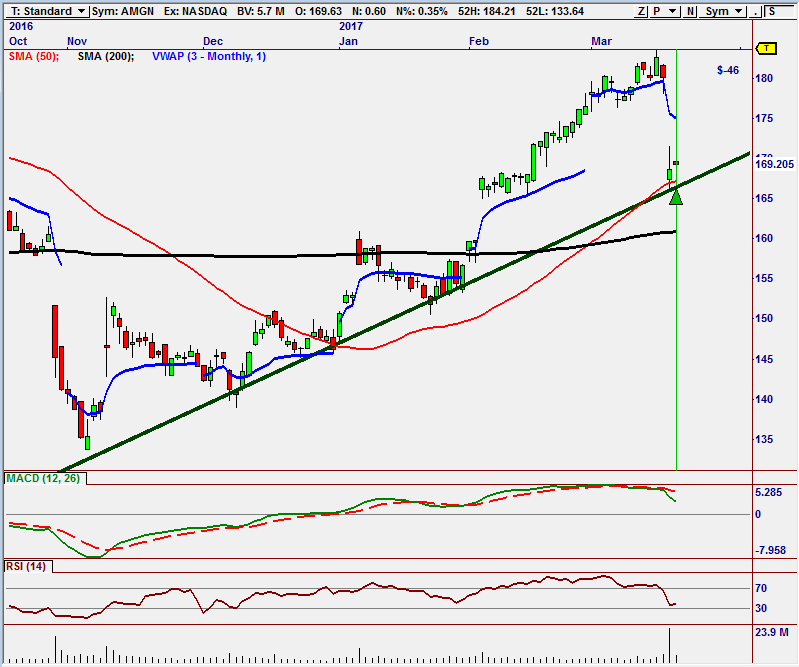This screenshot has width=799, height=667.
Task: Click the S input field at top right
Action: [780, 11]
